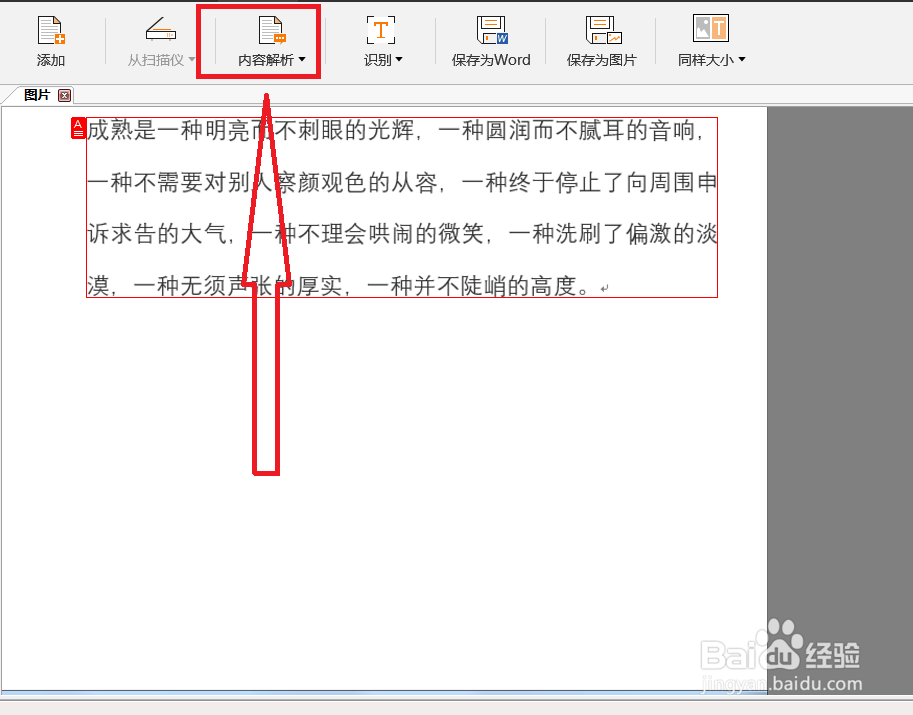Click the red A text-block marker
This screenshot has height=715, width=913.
[78, 128]
